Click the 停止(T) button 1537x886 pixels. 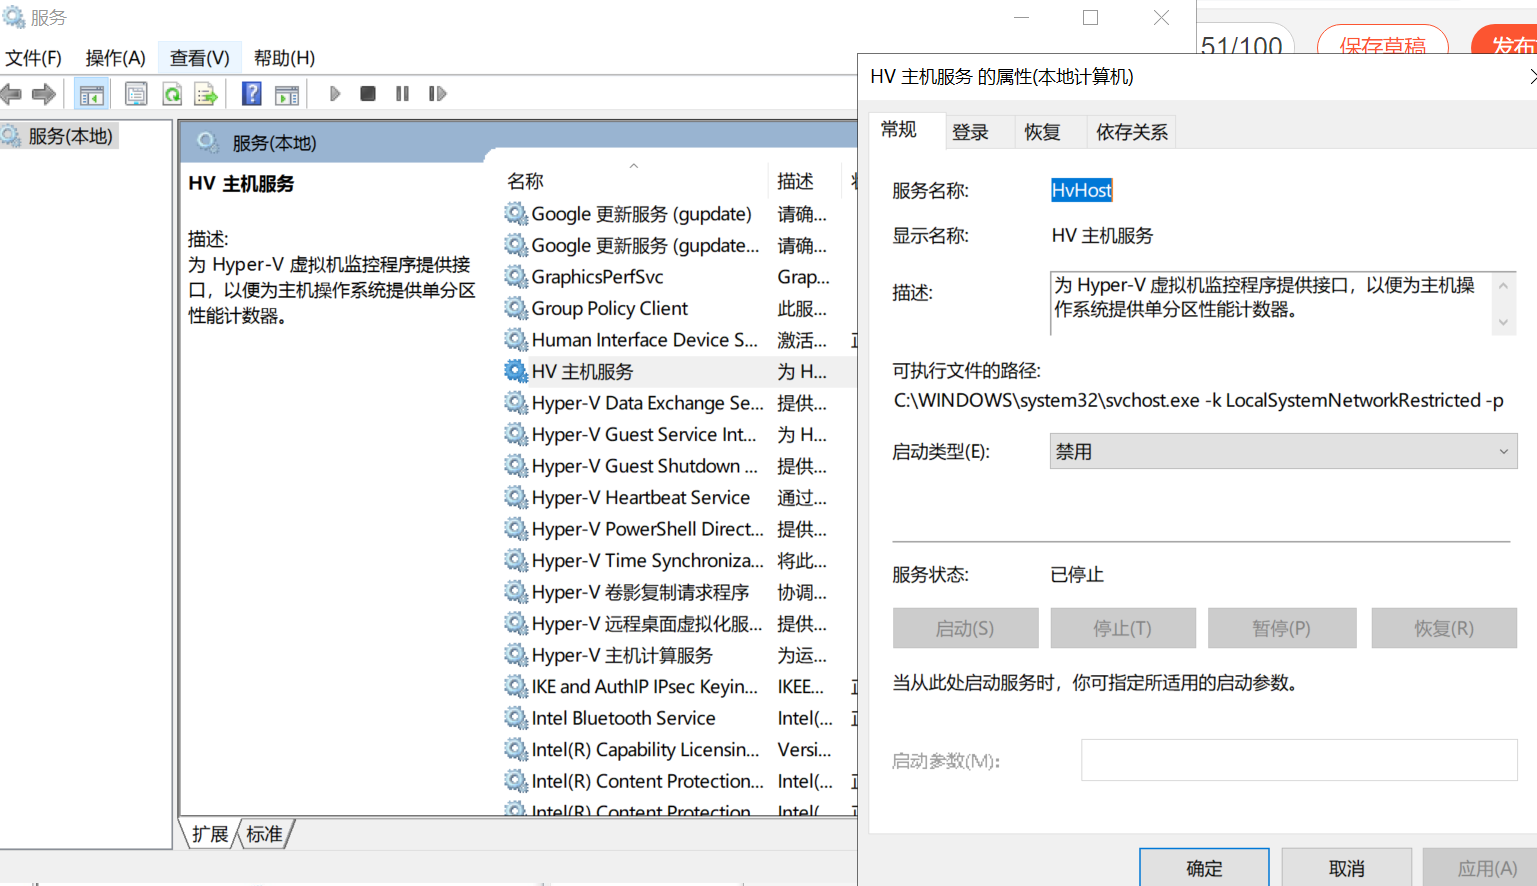tap(1122, 628)
